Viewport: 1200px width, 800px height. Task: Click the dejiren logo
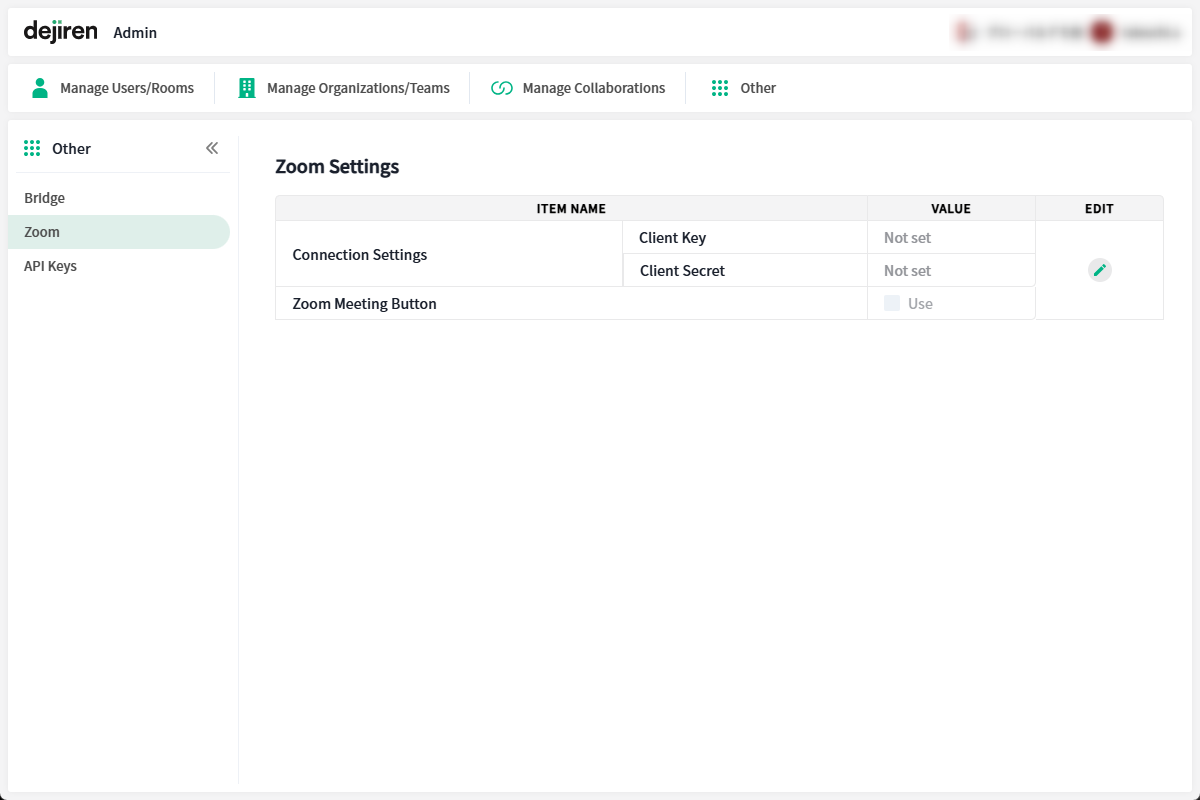(x=60, y=31)
